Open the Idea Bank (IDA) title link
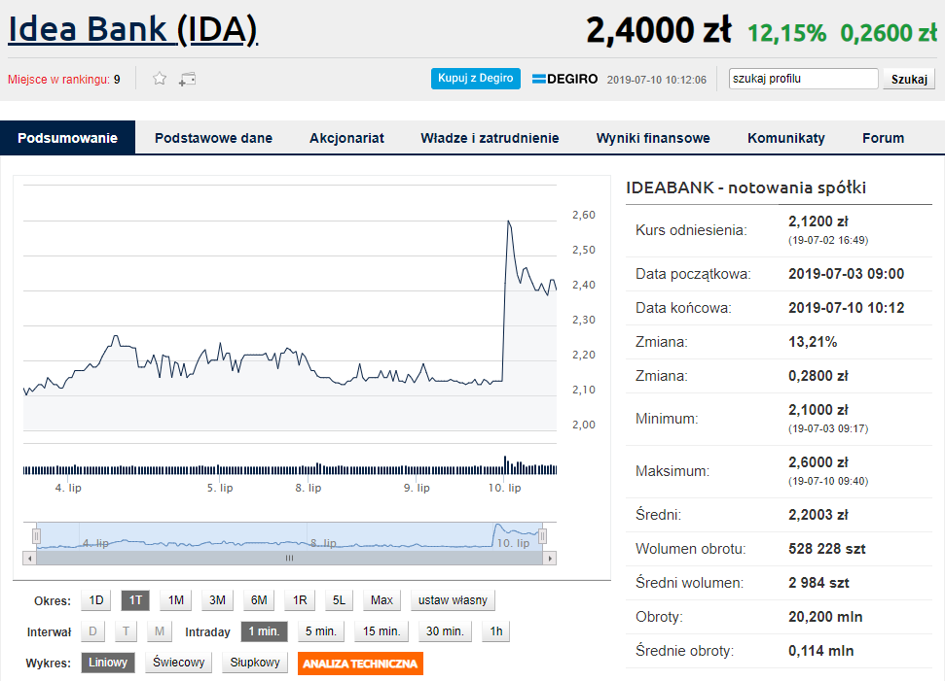Screen dimensions: 945x681 [x=133, y=29]
